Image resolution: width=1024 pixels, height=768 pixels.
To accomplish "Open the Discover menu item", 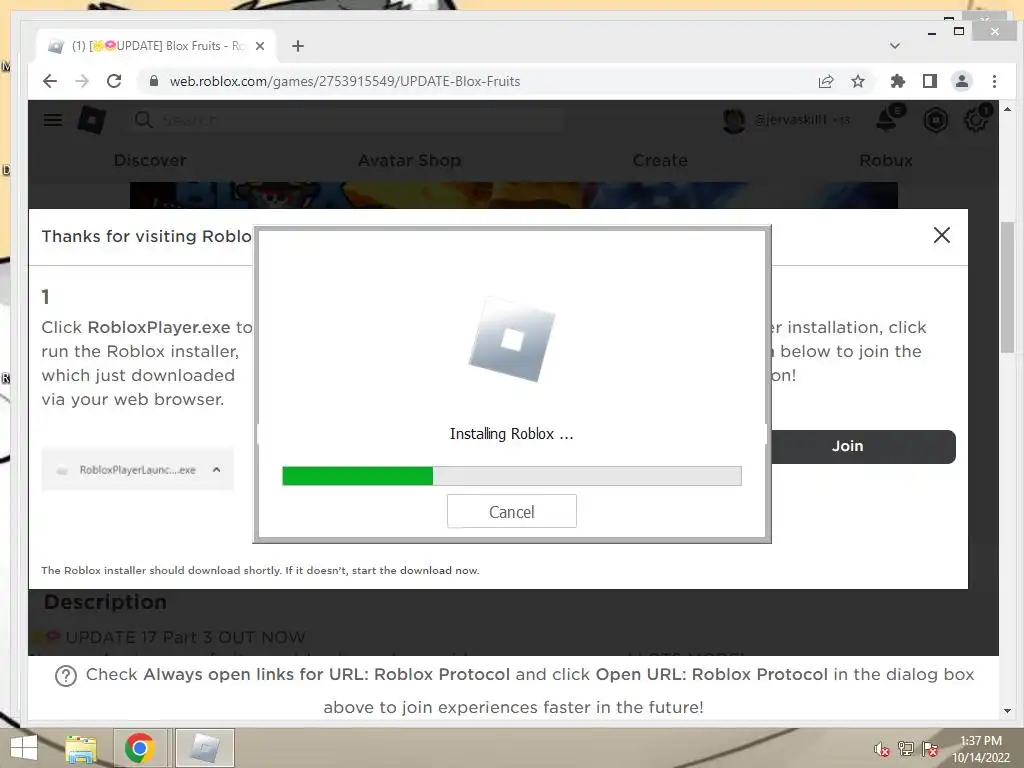I will [x=150, y=160].
